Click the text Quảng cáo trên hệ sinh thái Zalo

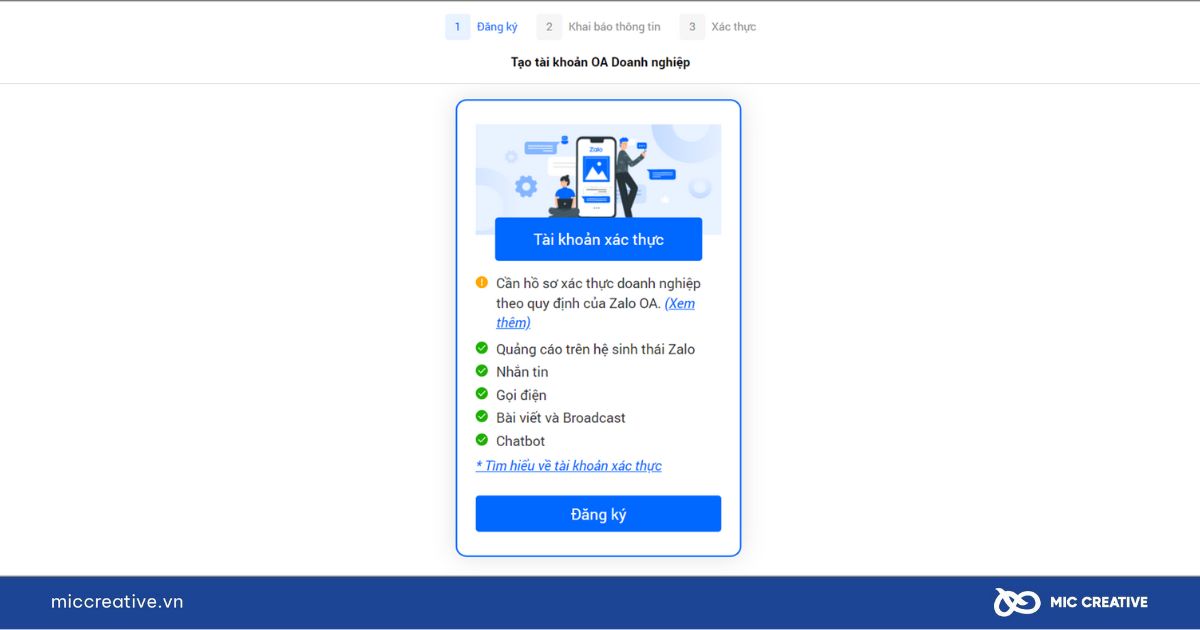coord(595,349)
